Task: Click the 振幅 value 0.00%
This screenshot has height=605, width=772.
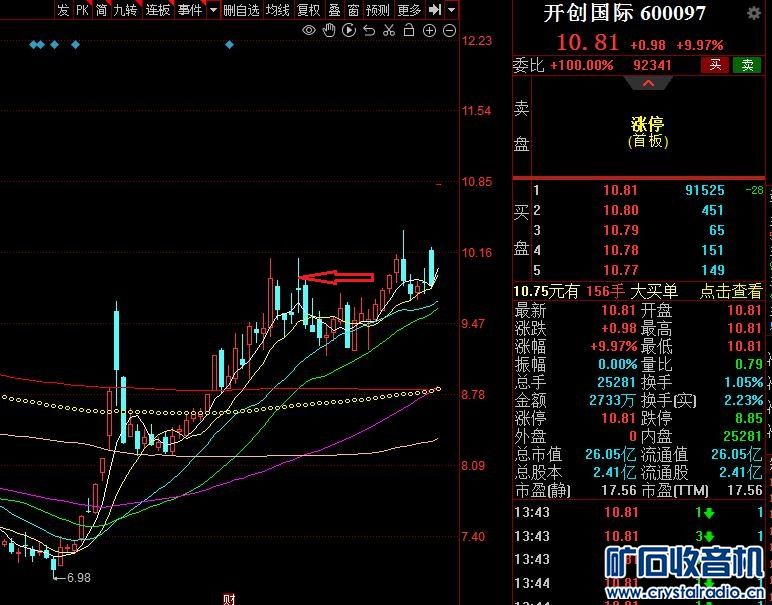Action: (617, 364)
